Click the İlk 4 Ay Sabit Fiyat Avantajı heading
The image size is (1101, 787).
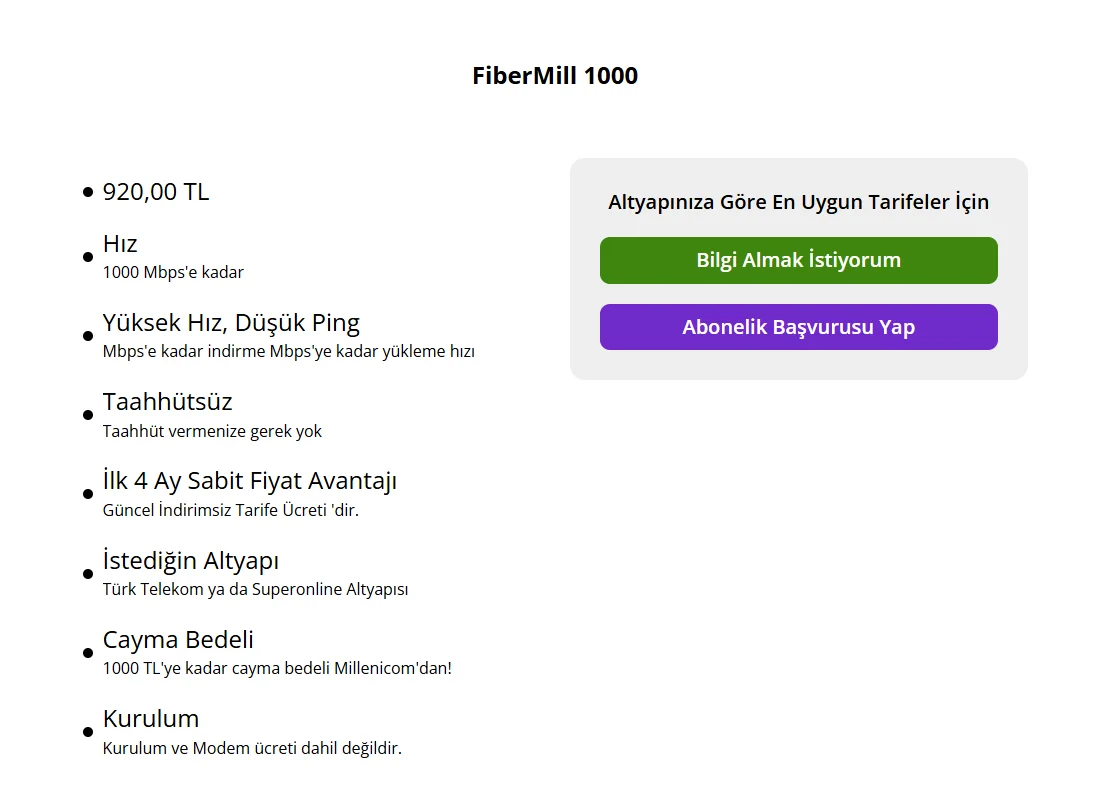pos(249,481)
